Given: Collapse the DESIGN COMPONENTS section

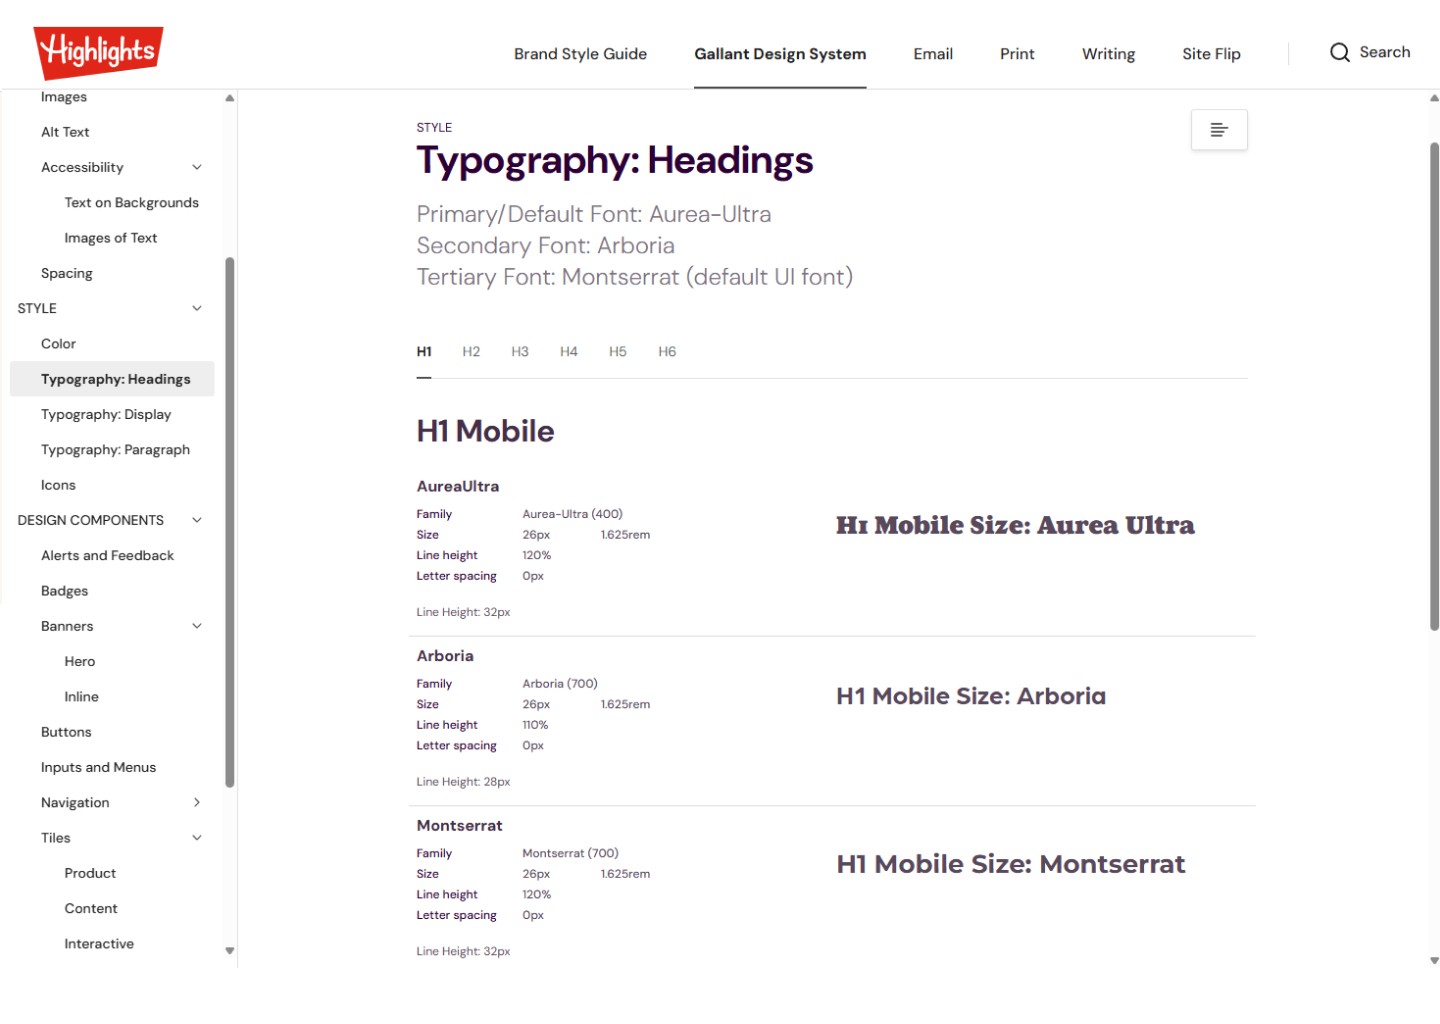Looking at the screenshot, I should (197, 519).
